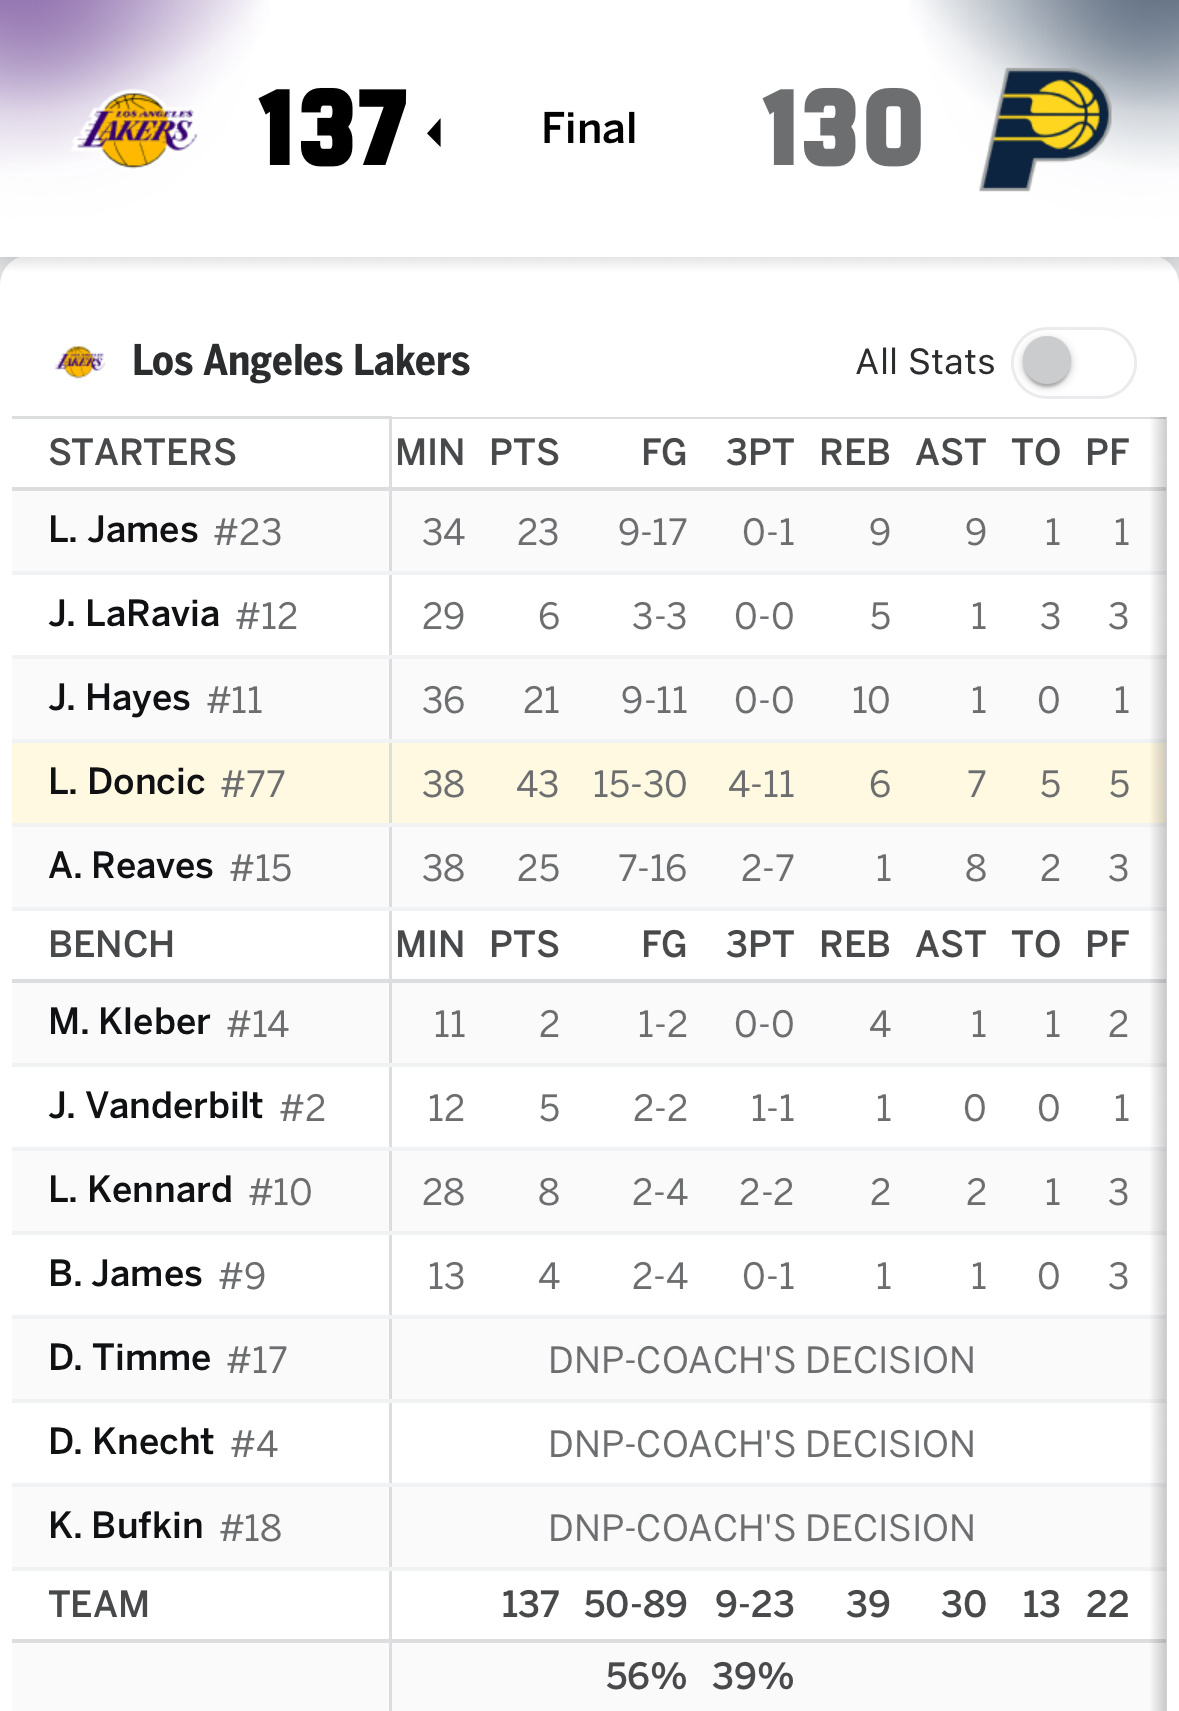Open M. Kleber #14 player profile
Screen dimensions: 1179x1711
click(169, 1023)
